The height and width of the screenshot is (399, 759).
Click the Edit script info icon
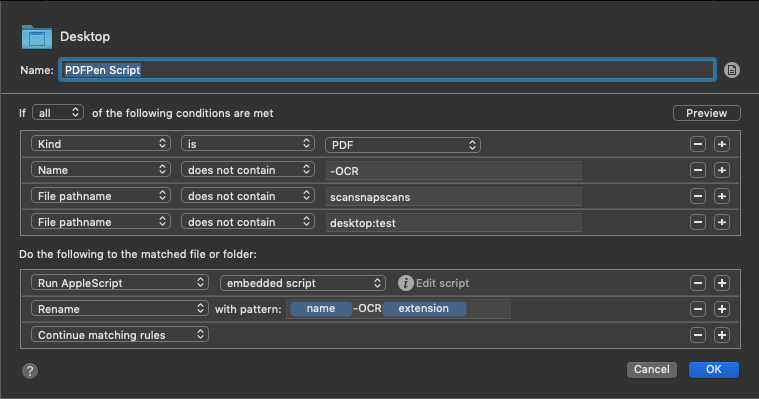406,283
